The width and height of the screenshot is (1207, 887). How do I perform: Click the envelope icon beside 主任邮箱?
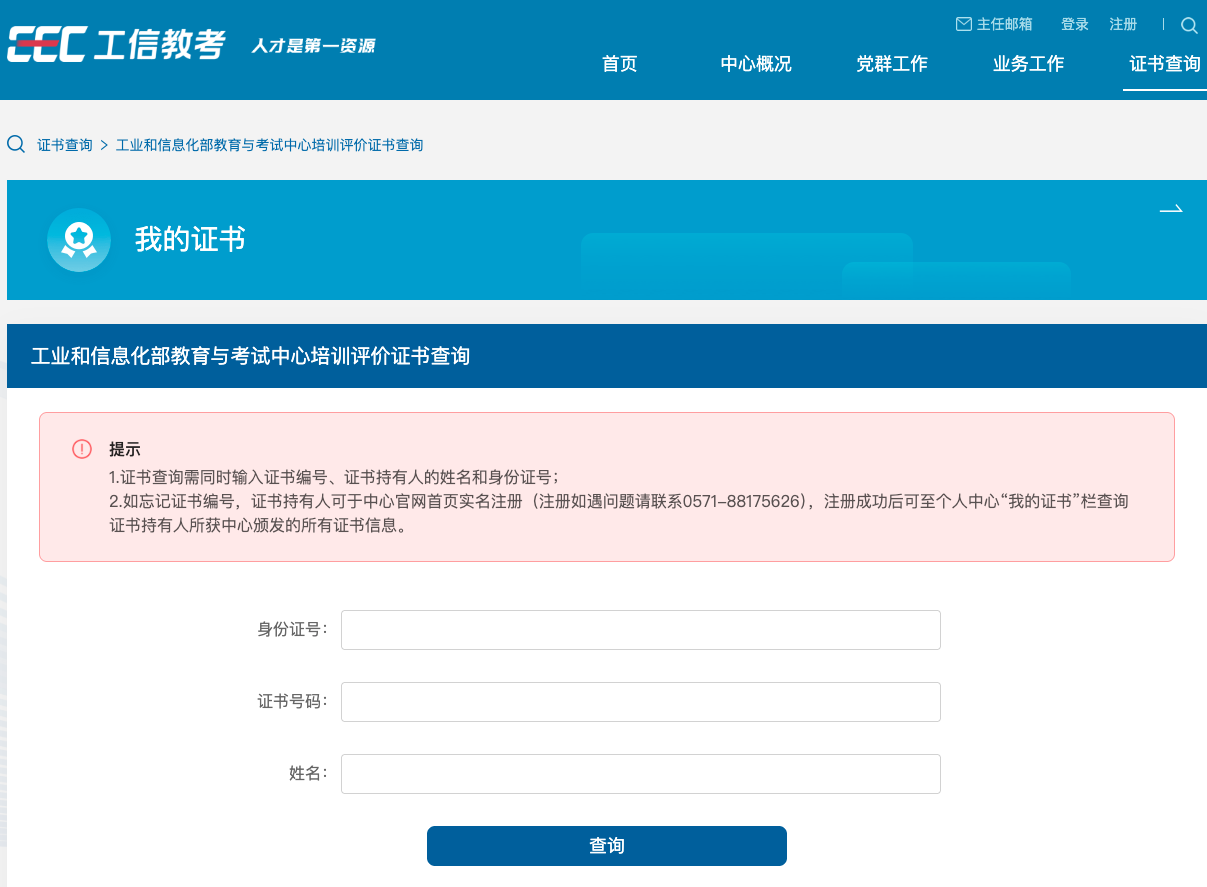click(964, 24)
